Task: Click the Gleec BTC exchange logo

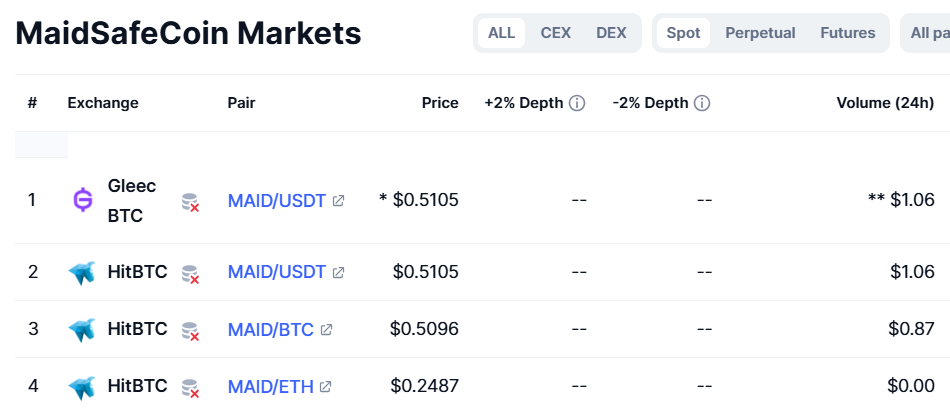Action: [x=82, y=200]
